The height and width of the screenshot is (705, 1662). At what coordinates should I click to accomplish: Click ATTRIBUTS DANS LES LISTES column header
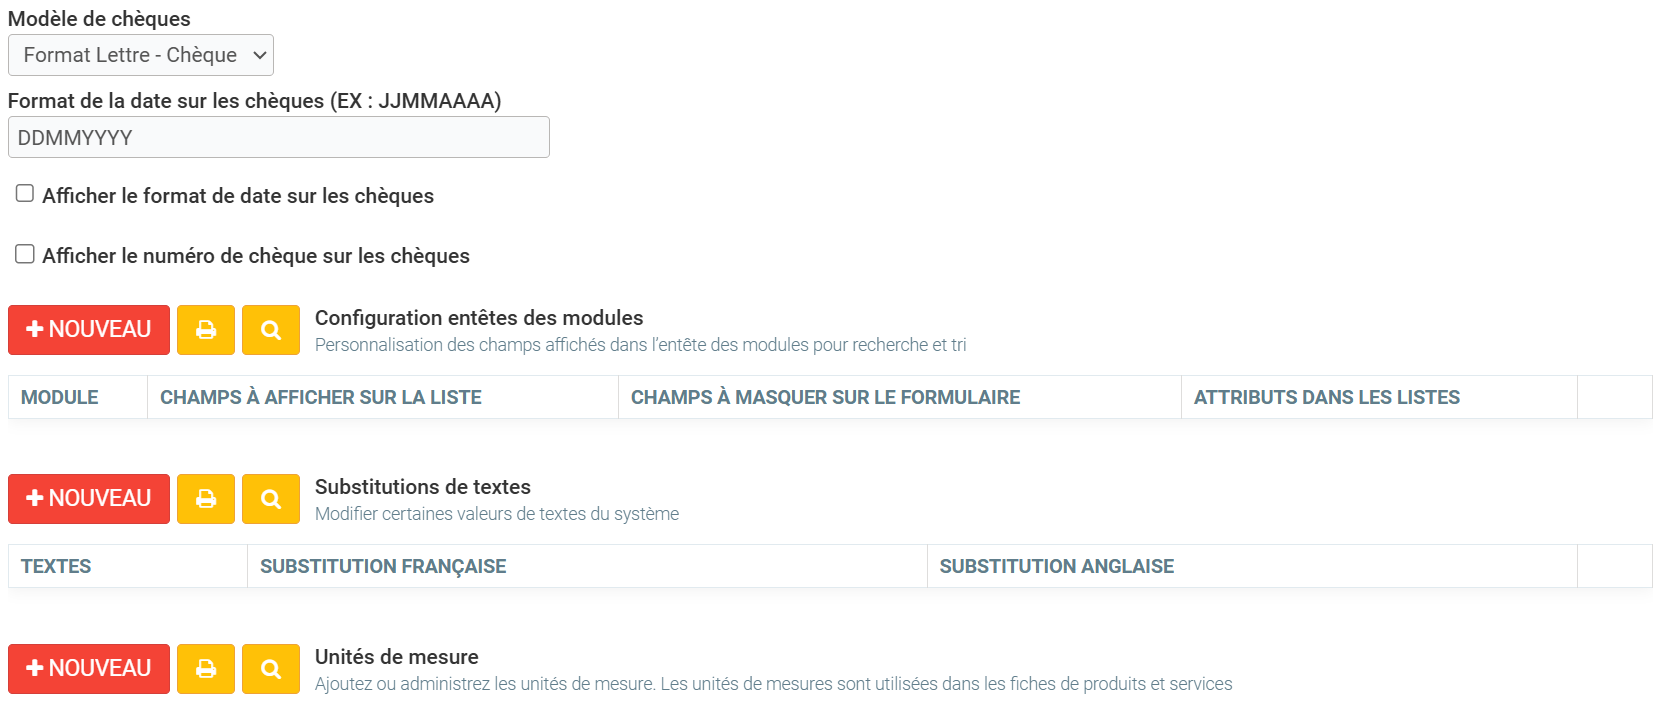[x=1326, y=398]
